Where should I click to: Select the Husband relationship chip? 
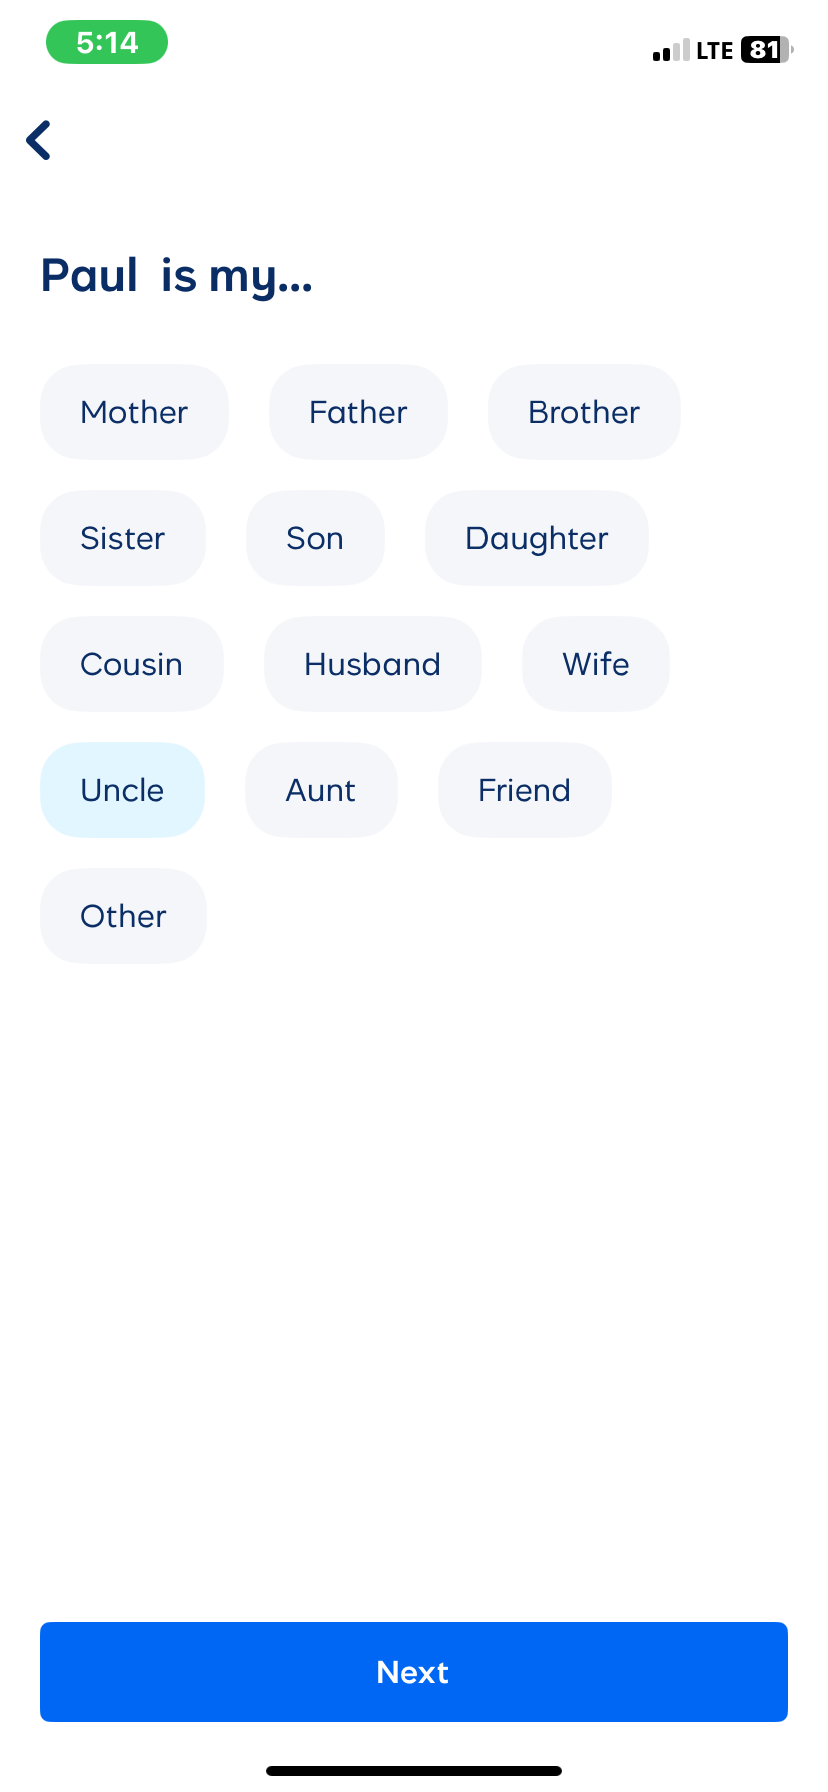point(373,664)
